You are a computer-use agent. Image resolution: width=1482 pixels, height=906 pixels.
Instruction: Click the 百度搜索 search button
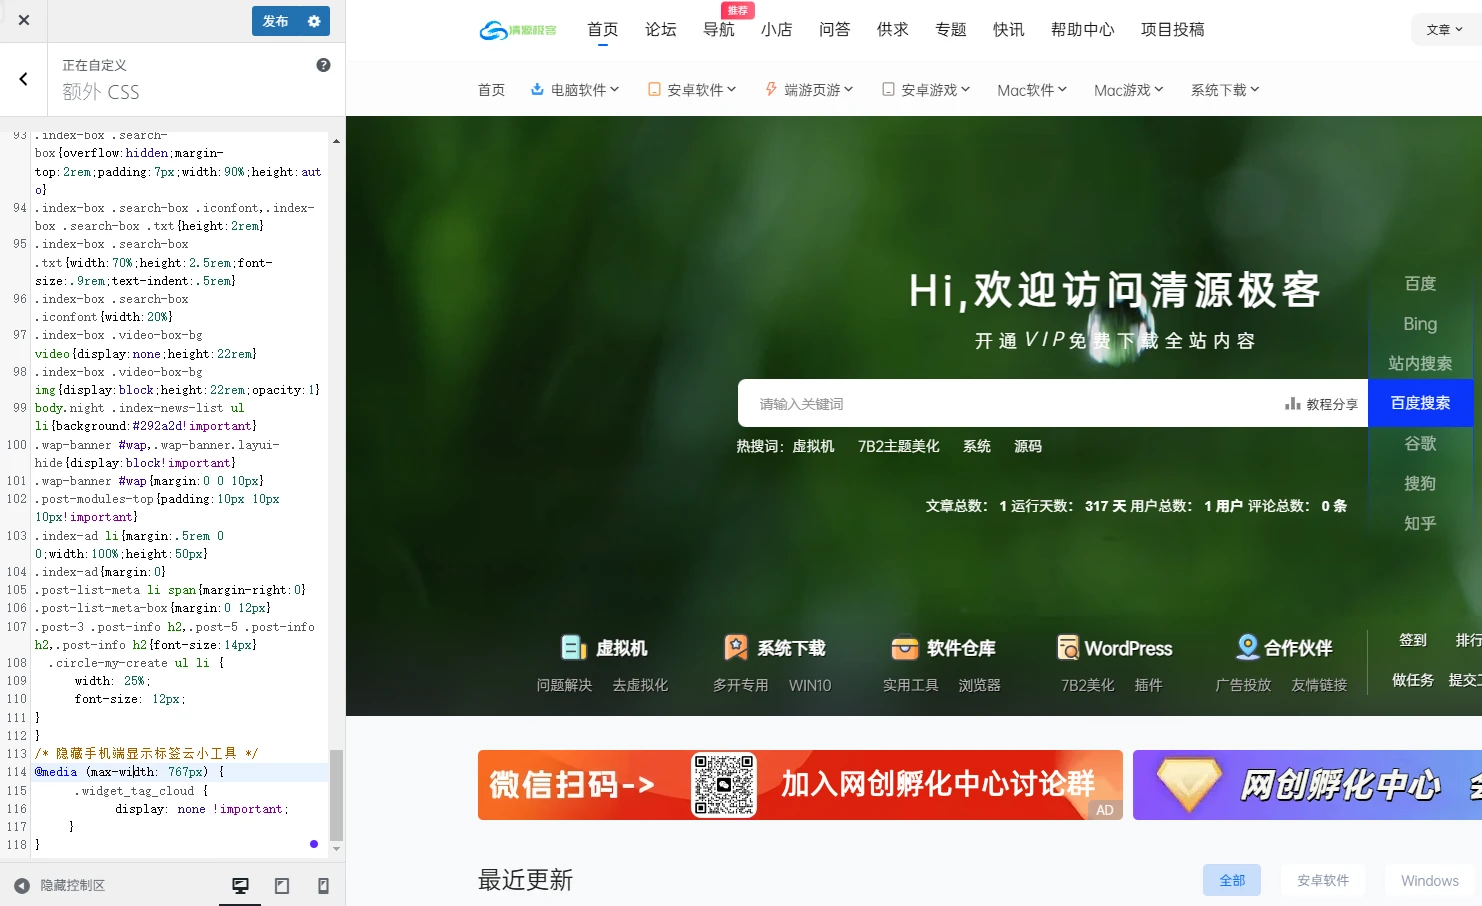pos(1420,403)
